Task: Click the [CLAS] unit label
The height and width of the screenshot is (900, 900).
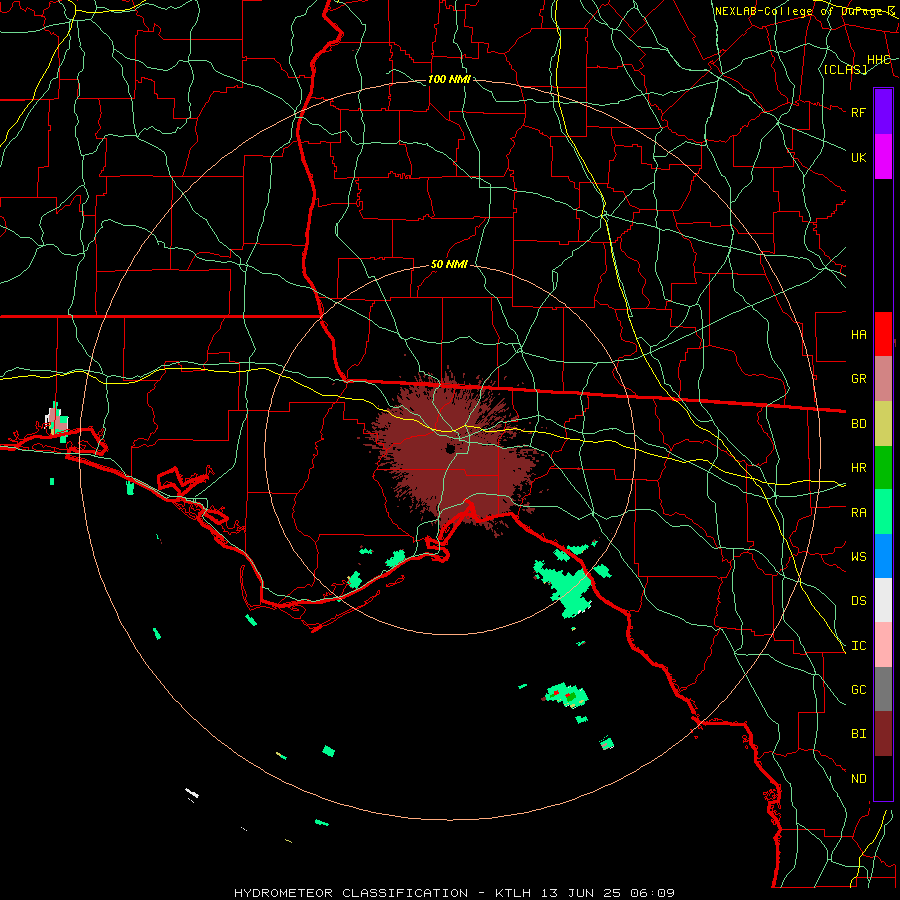Action: tap(845, 69)
